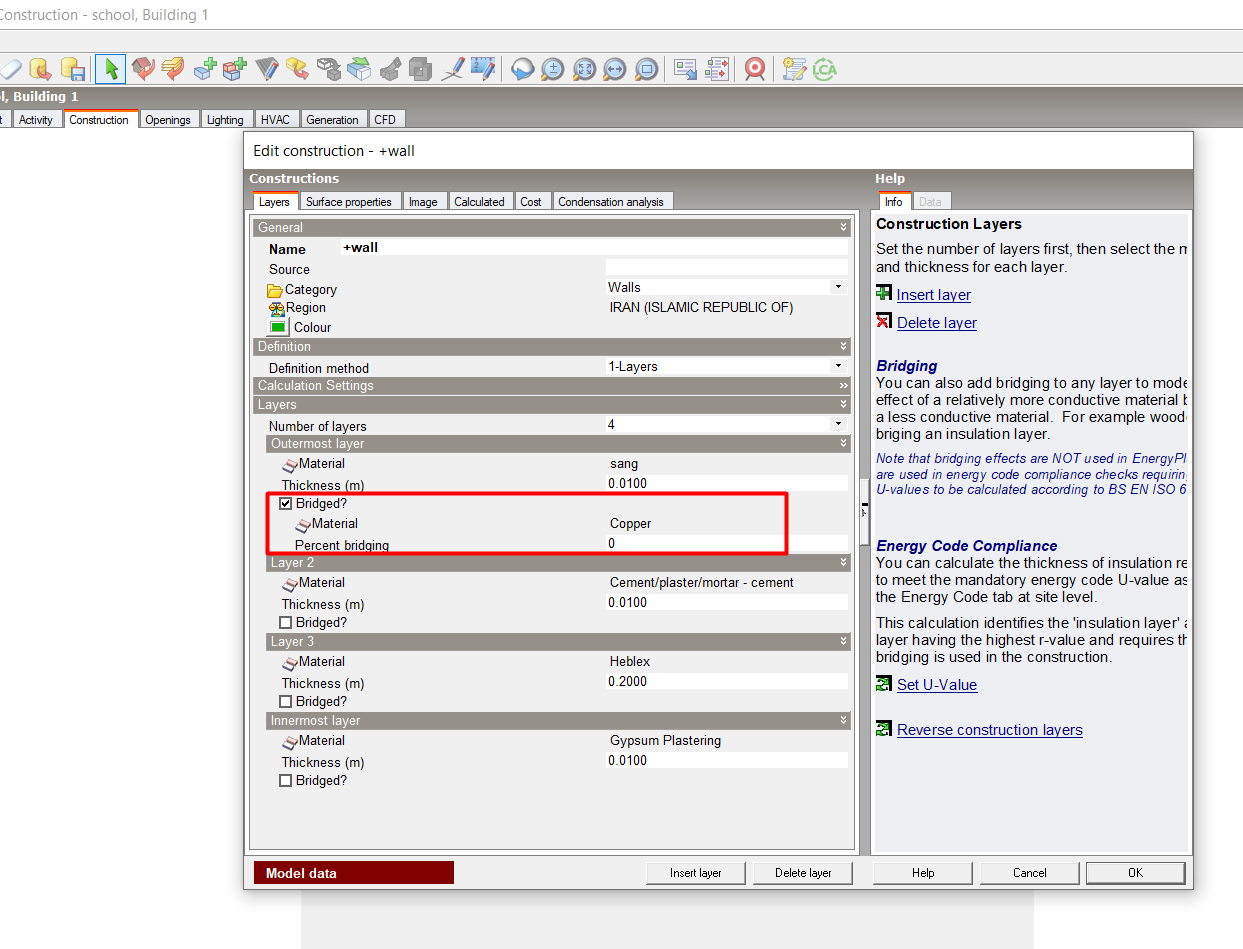
Task: Click the Set U-Value icon
Action: pyautogui.click(x=884, y=684)
